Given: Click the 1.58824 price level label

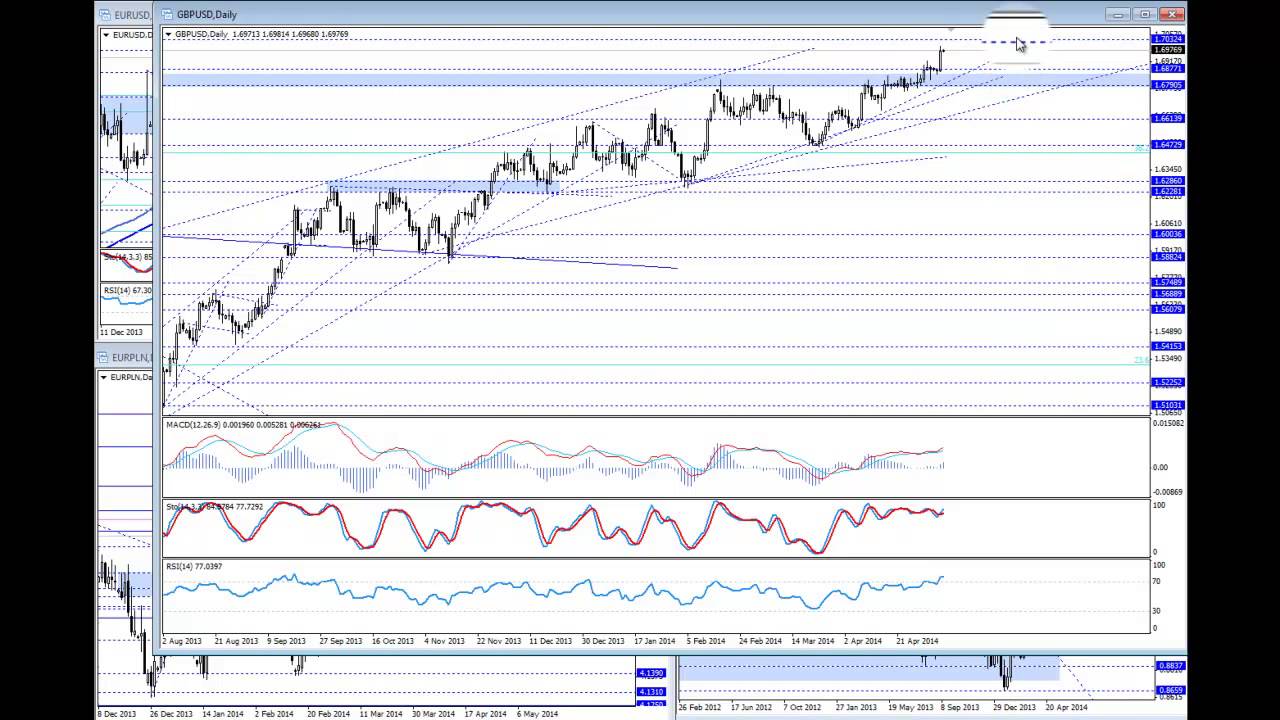Looking at the screenshot, I should pos(1168,257).
